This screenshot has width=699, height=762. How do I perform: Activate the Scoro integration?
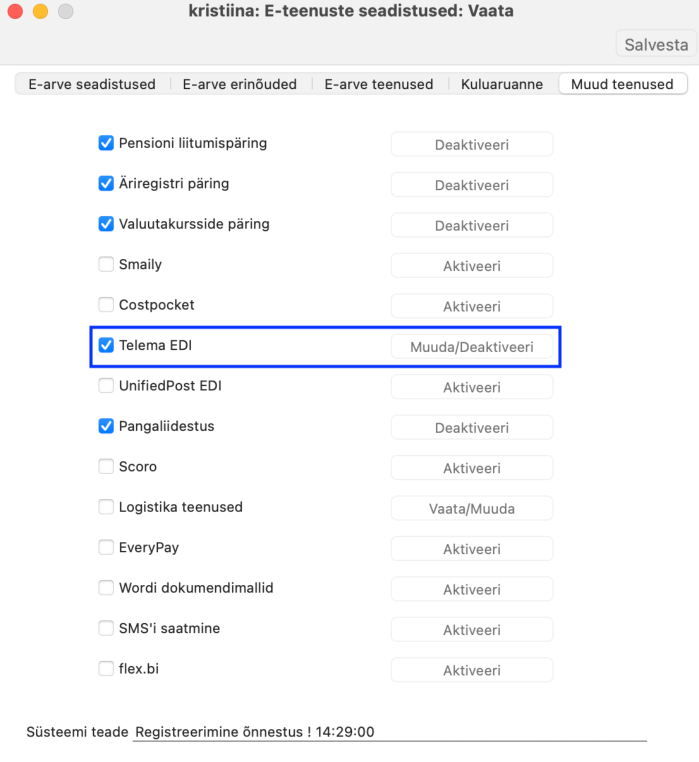point(472,468)
